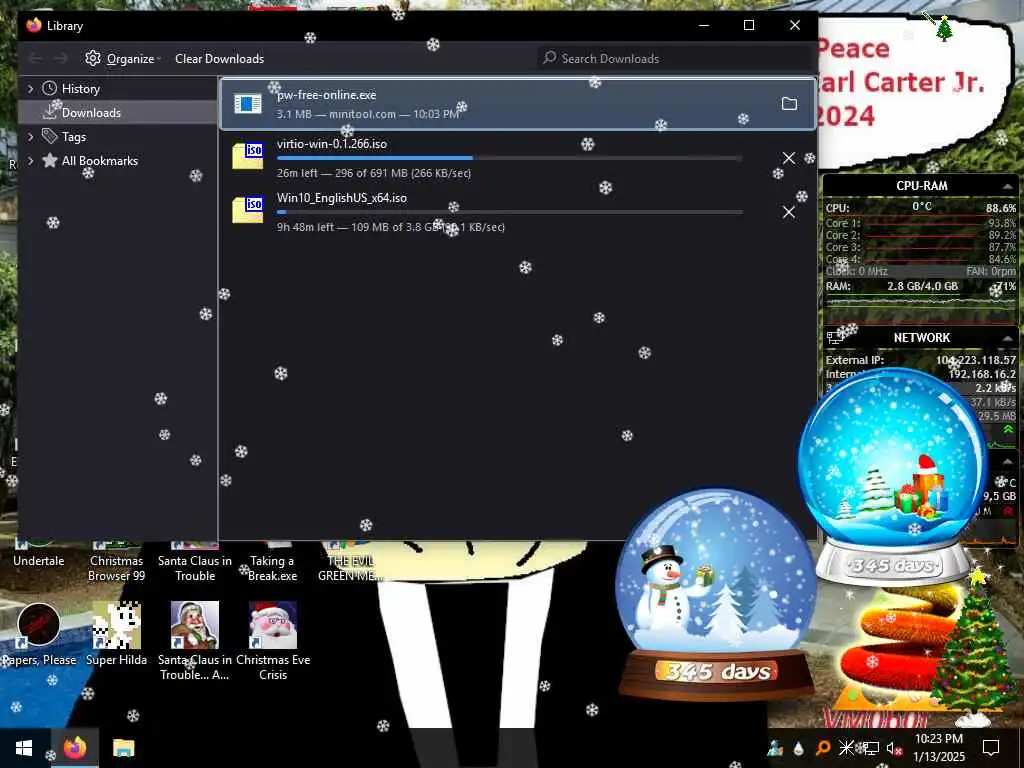The height and width of the screenshot is (768, 1024).
Task: Open the Windows Start menu
Action: pos(24,748)
